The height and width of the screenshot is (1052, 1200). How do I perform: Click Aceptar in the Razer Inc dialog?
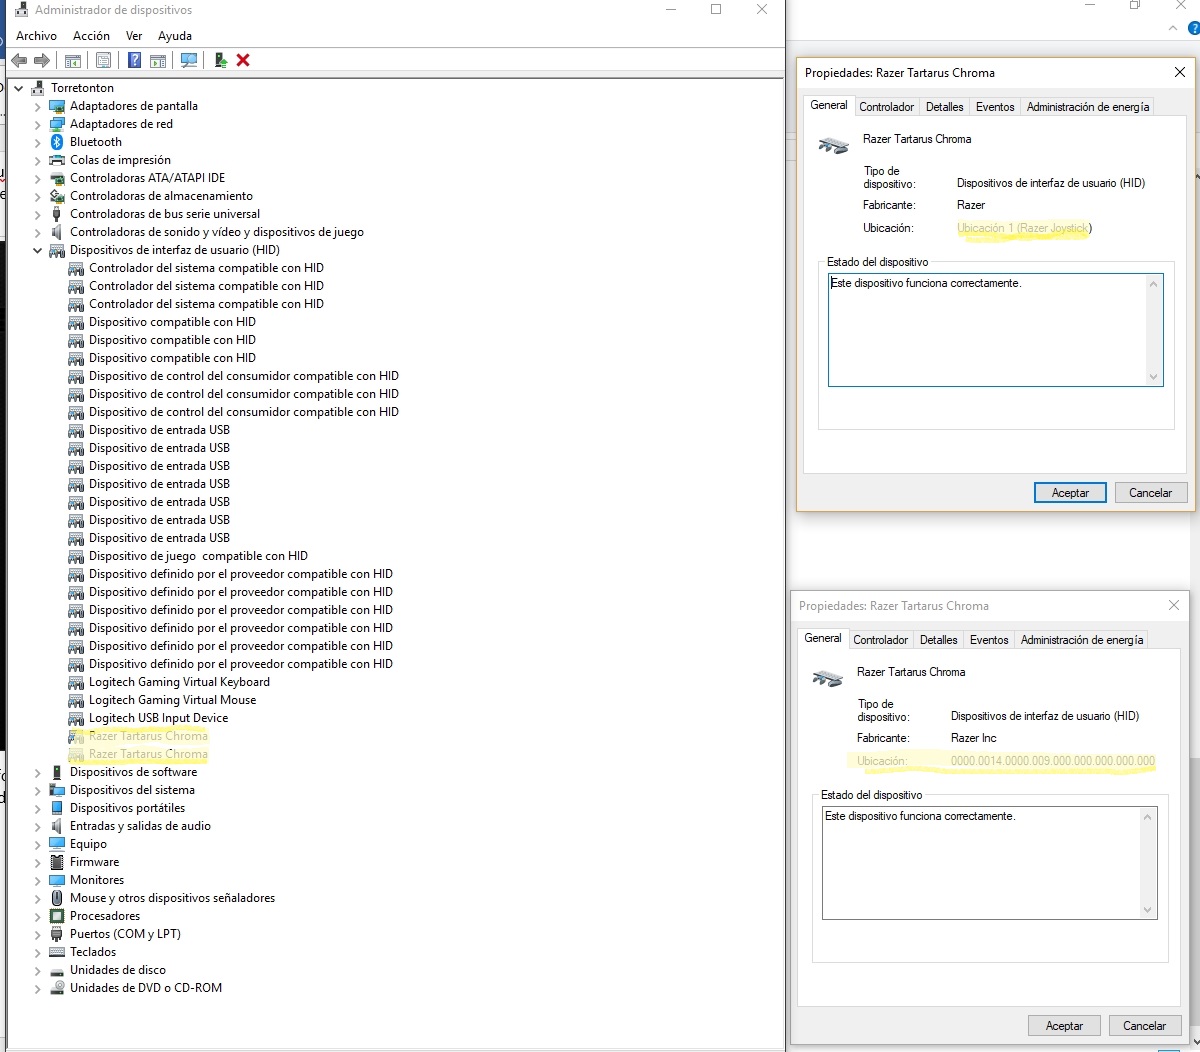pyautogui.click(x=1064, y=1026)
